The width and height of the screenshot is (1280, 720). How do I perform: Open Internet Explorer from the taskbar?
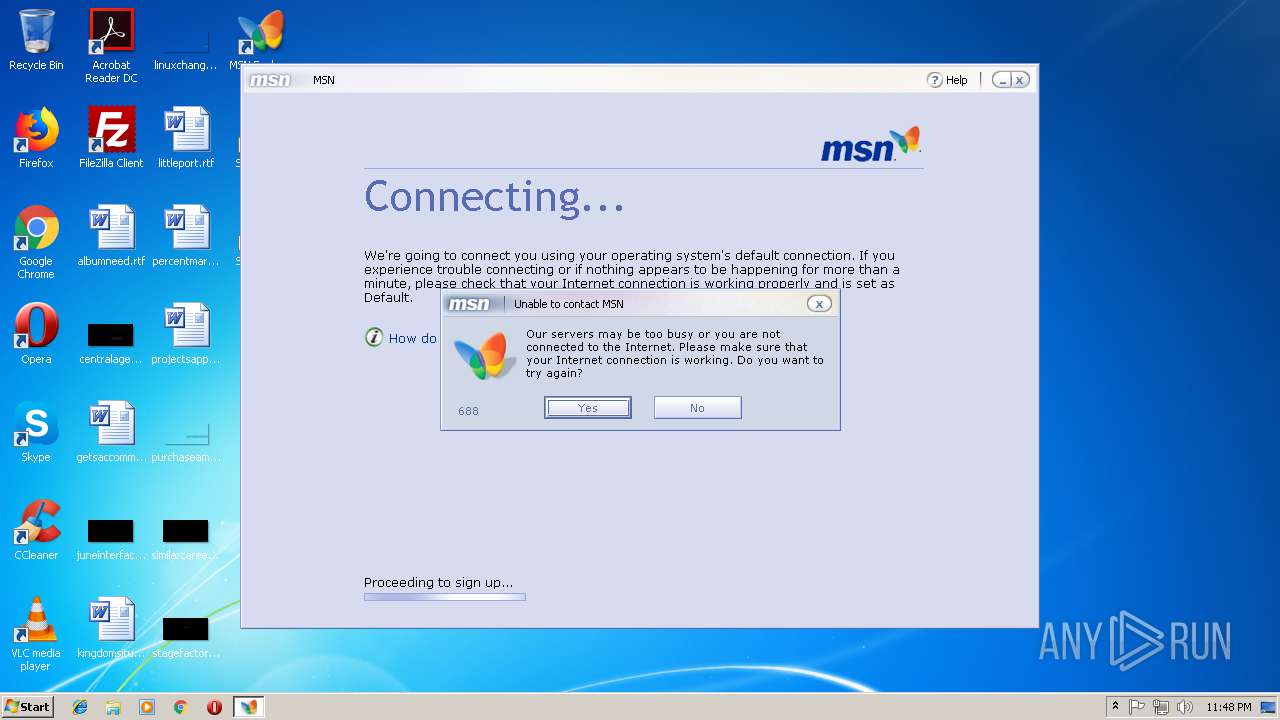coord(80,707)
